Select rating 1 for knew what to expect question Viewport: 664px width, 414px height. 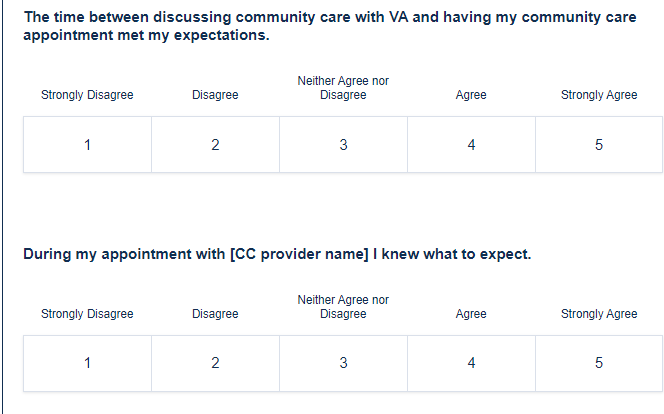(87, 363)
